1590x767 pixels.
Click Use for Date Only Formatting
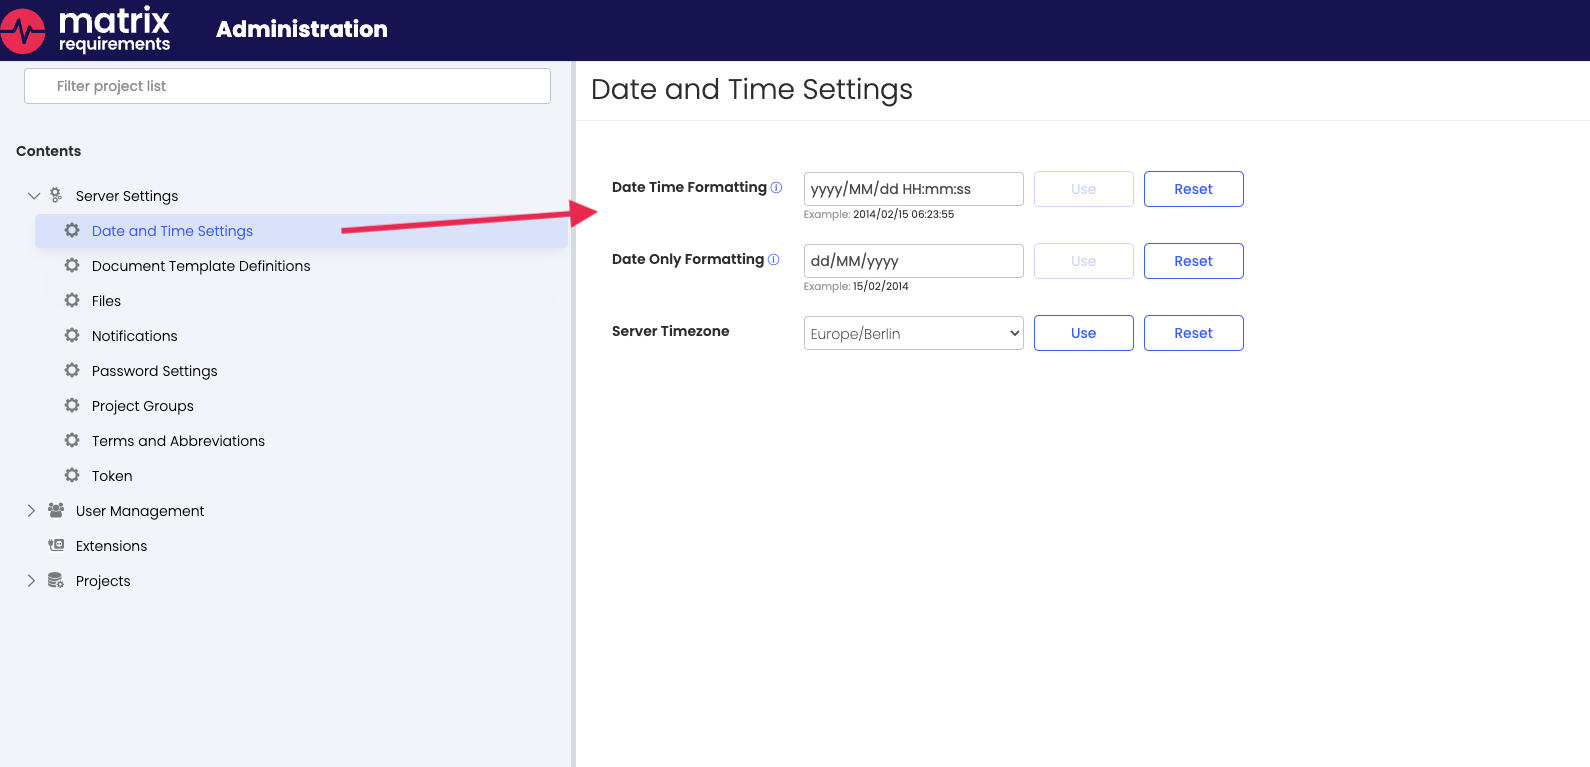[x=1083, y=261]
